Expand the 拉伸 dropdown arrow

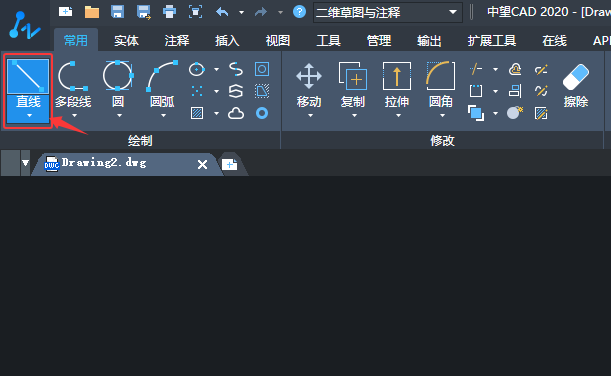click(398, 116)
